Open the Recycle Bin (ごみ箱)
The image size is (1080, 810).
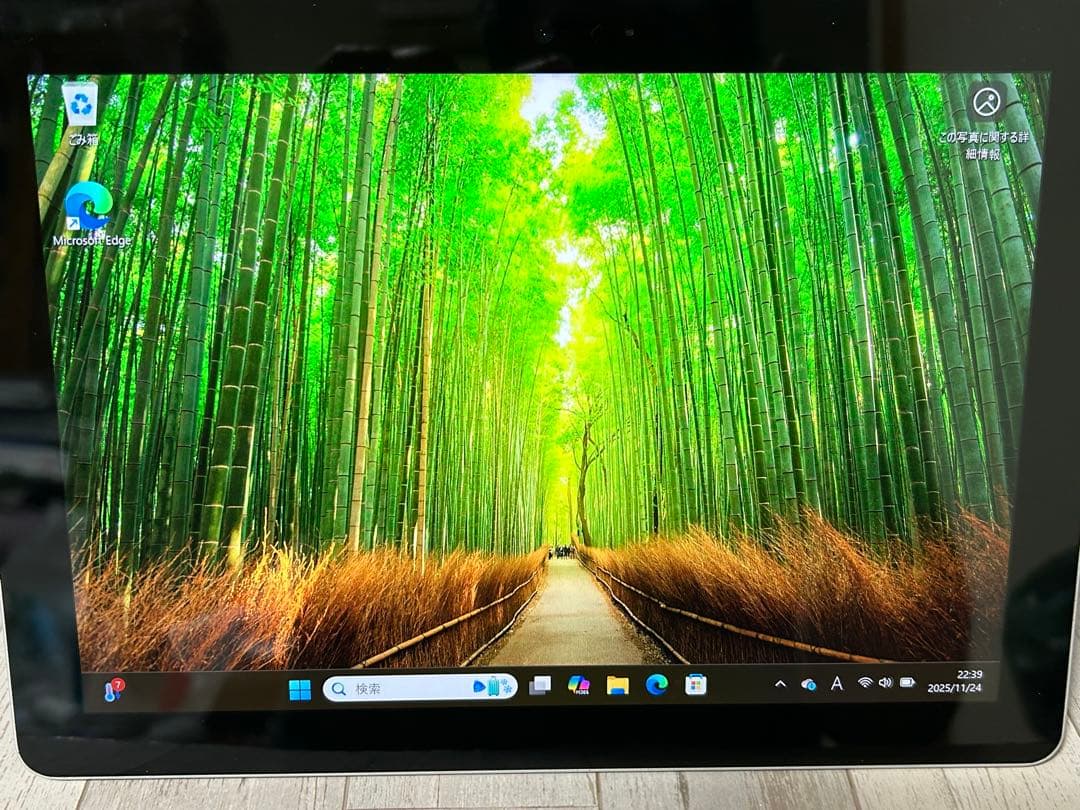79,108
